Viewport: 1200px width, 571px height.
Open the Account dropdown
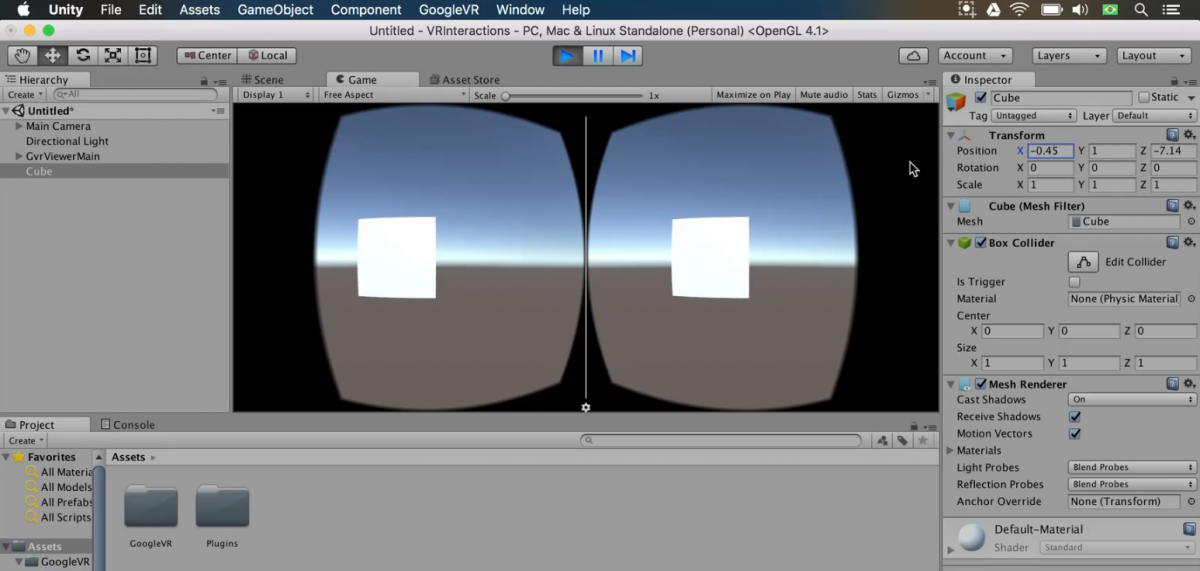pos(974,56)
